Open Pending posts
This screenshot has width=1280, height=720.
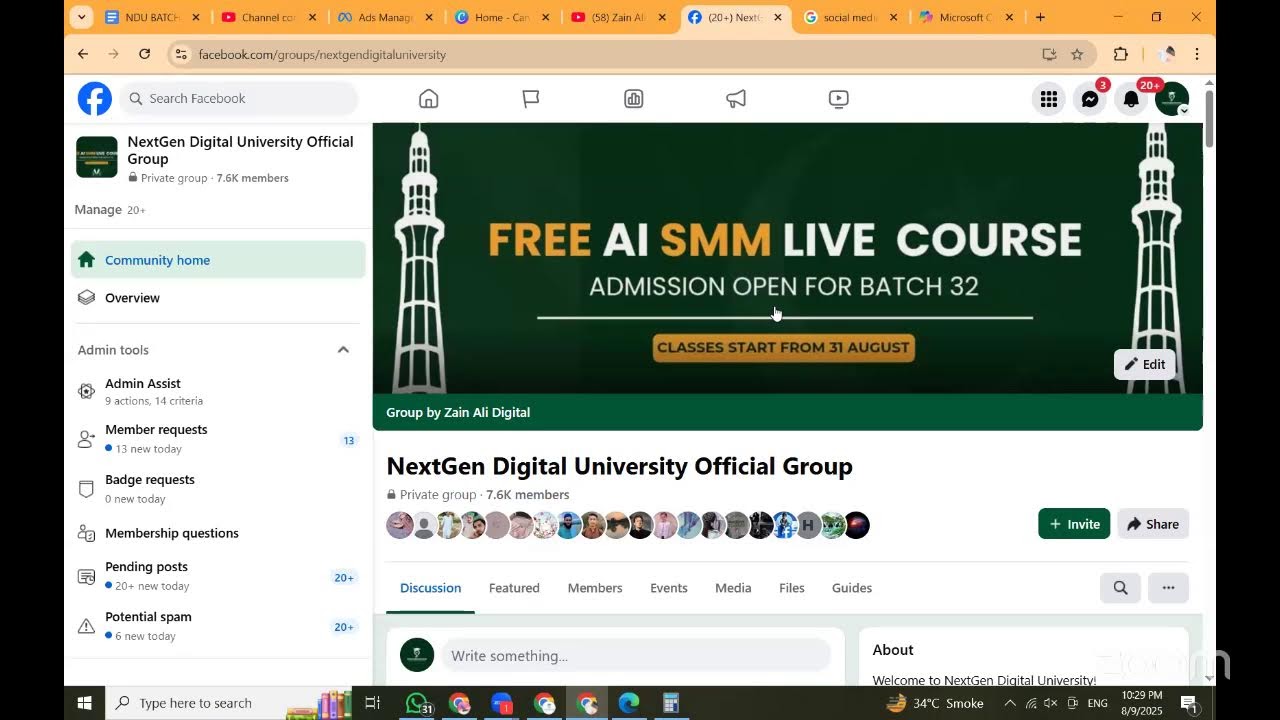coord(218,575)
